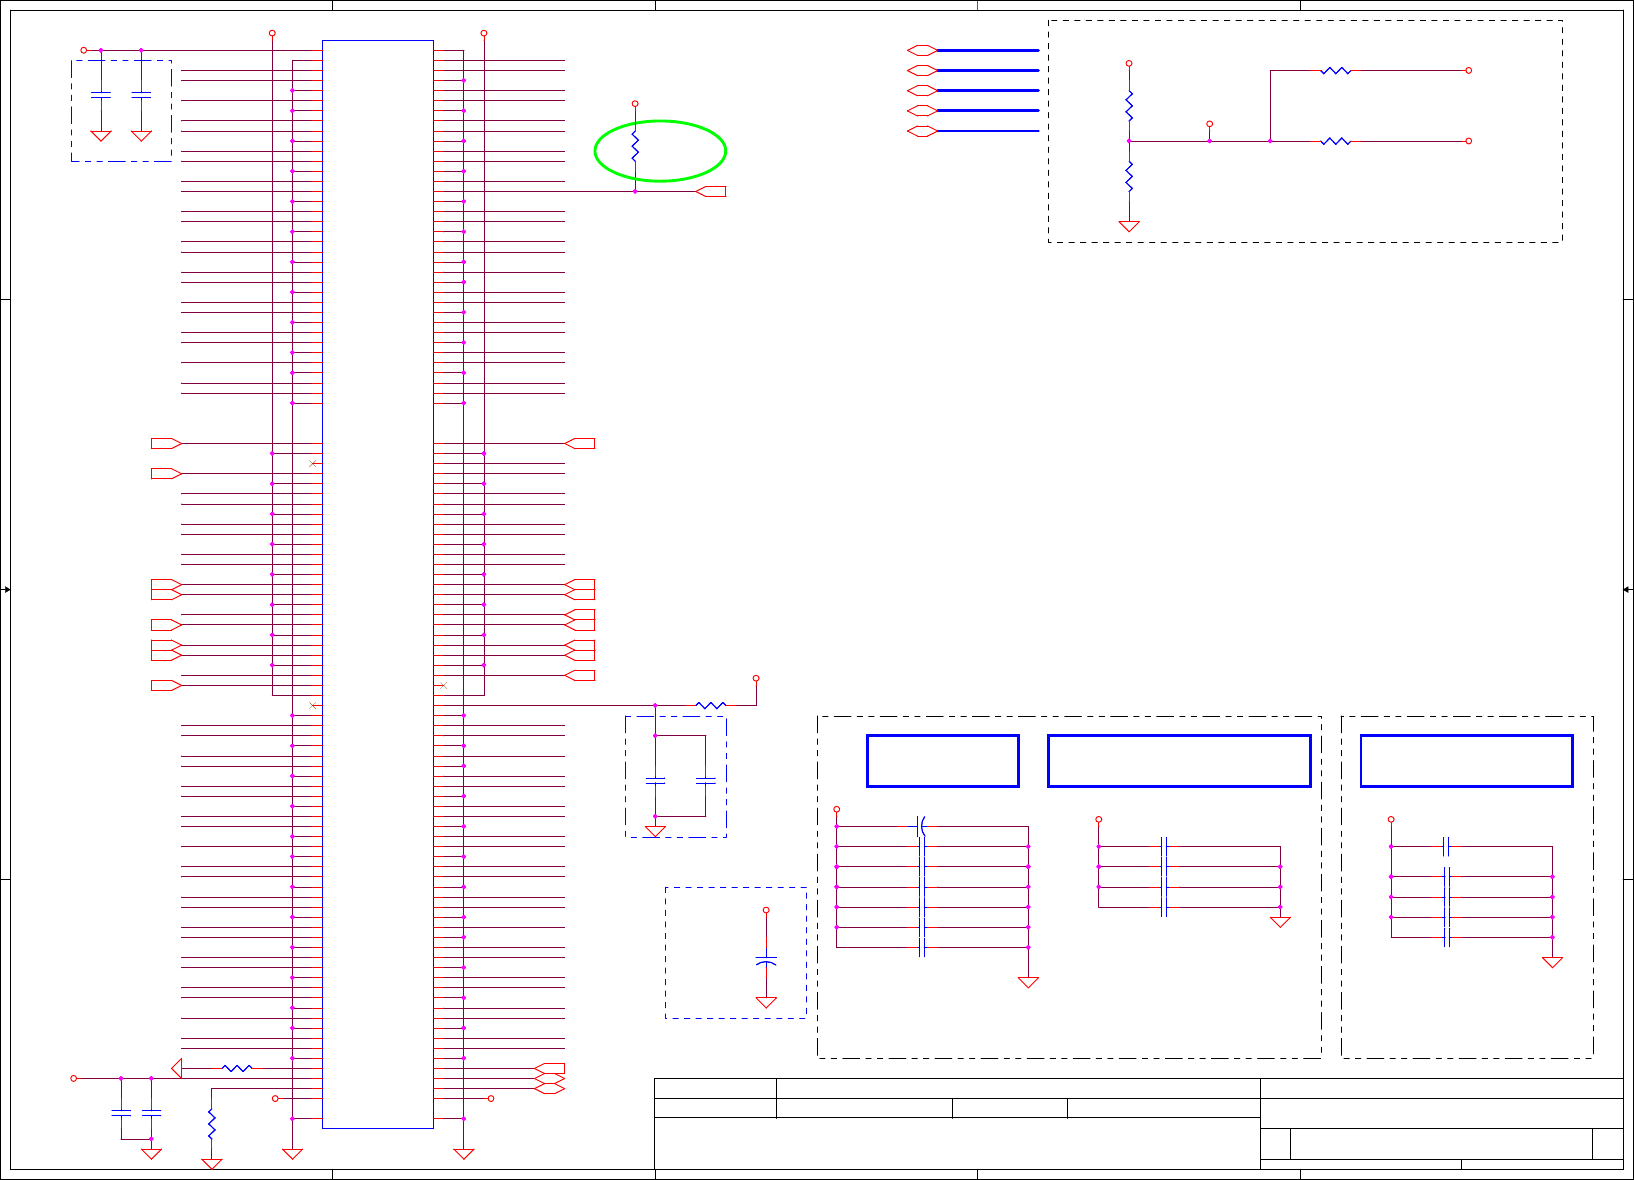
Task: Select the middle port of the five bus ports
Action: 922,91
